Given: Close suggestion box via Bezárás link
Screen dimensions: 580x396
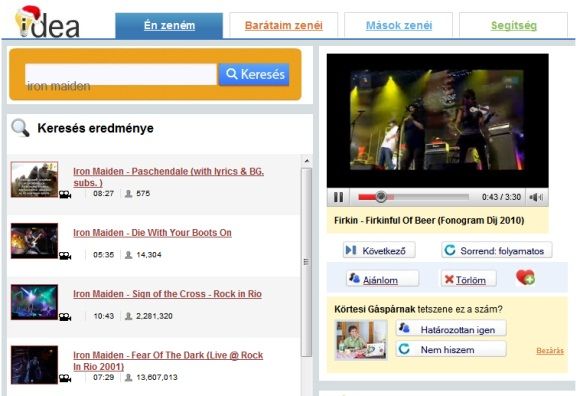Looking at the screenshot, I should [550, 351].
